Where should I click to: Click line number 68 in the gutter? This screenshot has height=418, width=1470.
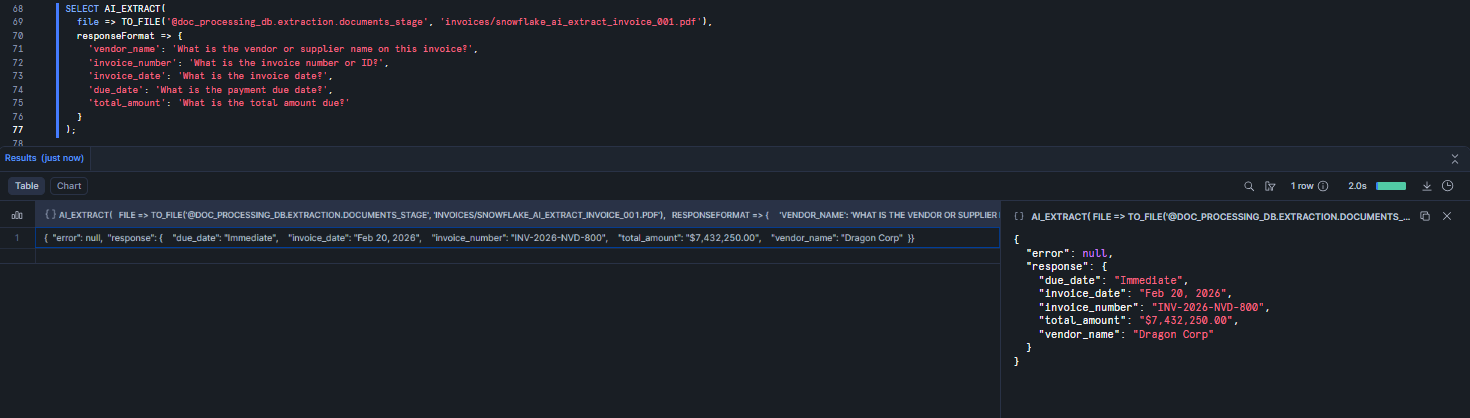pyautogui.click(x=18, y=8)
